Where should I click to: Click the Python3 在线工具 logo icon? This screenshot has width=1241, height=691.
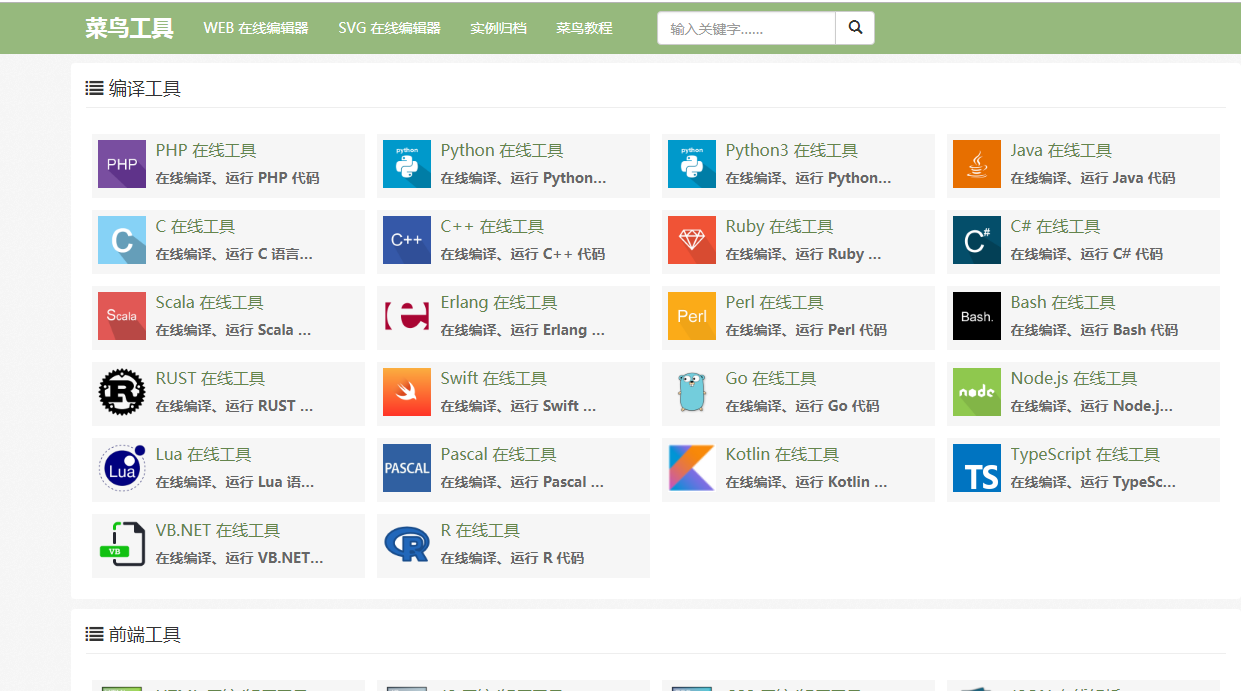pyautogui.click(x=692, y=164)
